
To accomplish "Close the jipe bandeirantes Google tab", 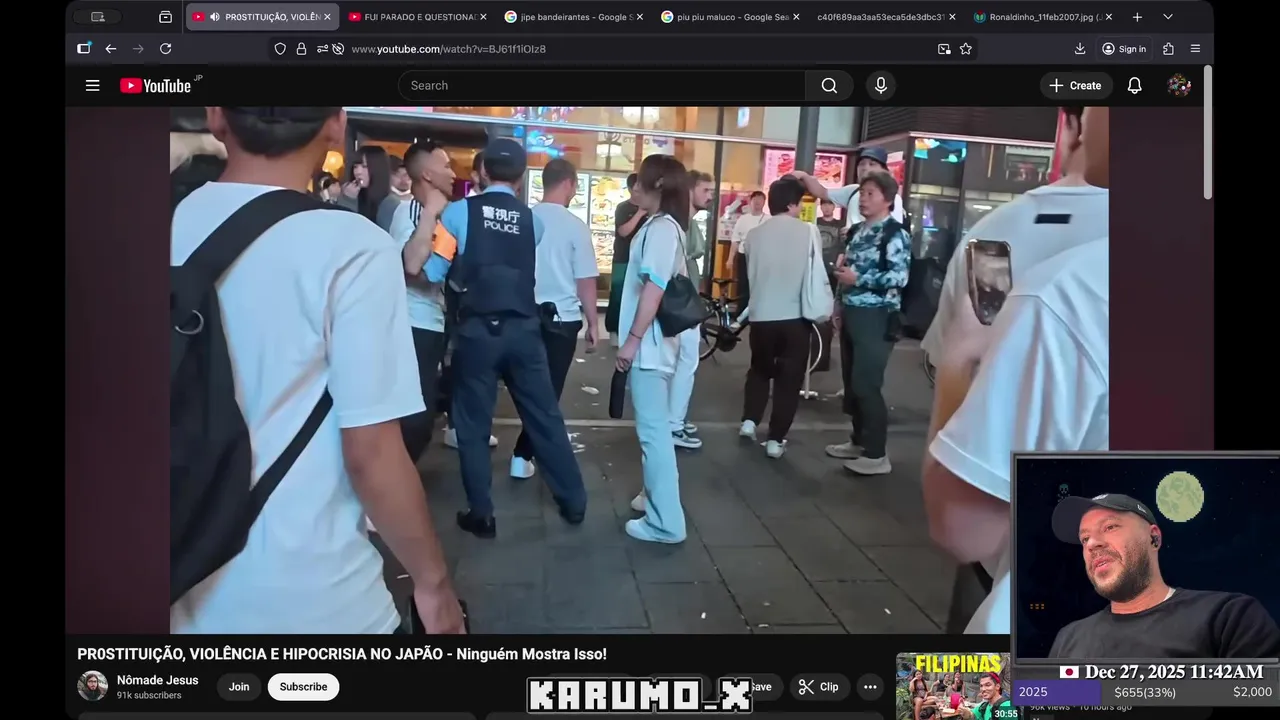I will coord(640,17).
